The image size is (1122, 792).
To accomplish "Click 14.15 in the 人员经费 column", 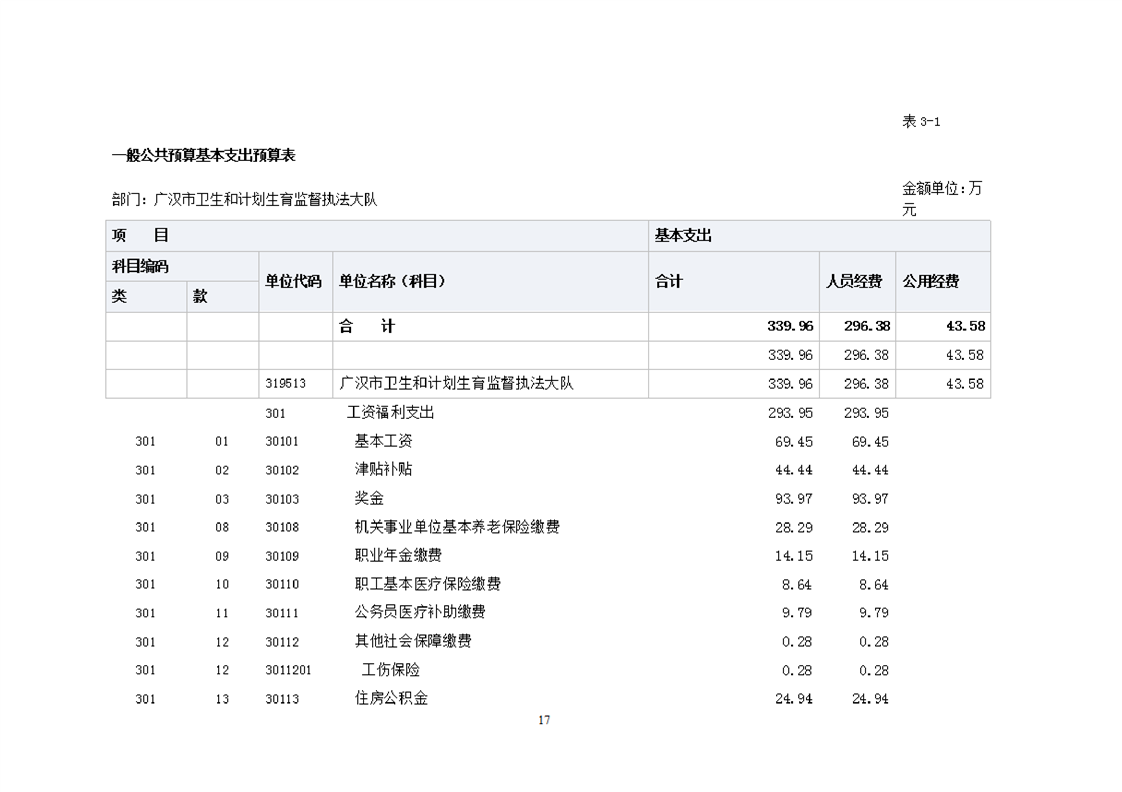I will click(870, 556).
